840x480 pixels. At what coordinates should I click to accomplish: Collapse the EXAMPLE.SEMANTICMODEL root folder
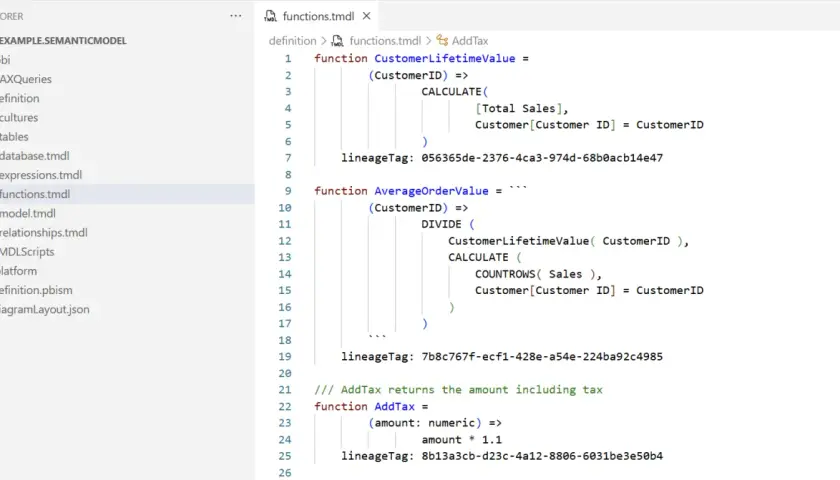(63, 41)
